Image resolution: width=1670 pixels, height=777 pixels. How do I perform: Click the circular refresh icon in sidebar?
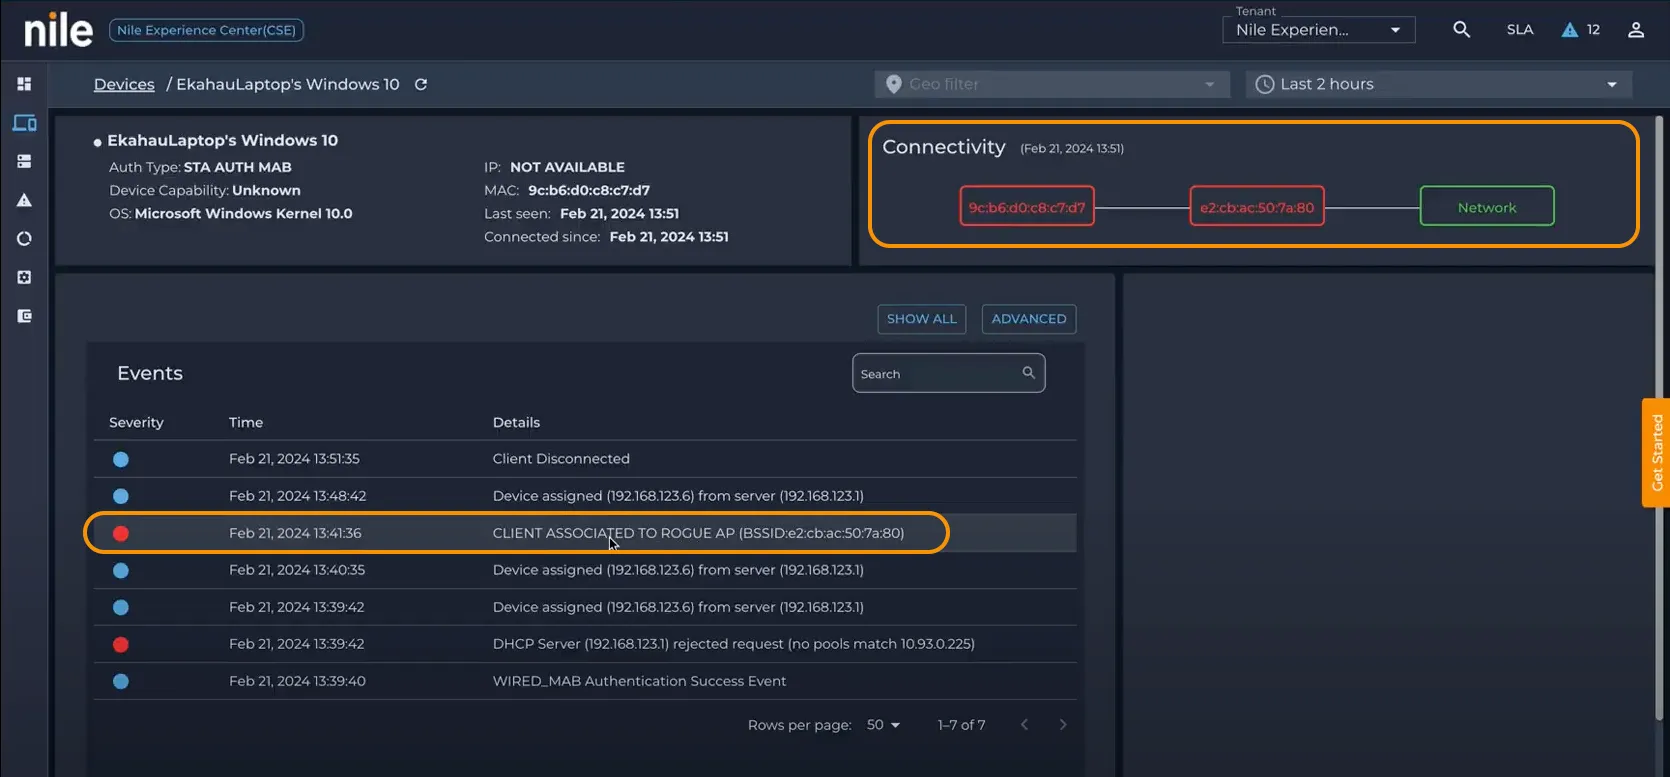[24, 239]
